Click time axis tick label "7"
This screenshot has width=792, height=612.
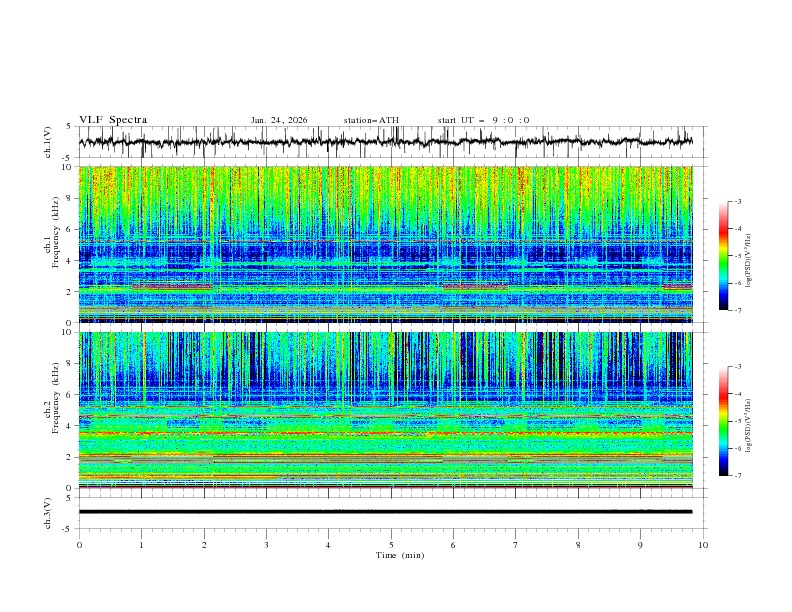click(x=516, y=545)
